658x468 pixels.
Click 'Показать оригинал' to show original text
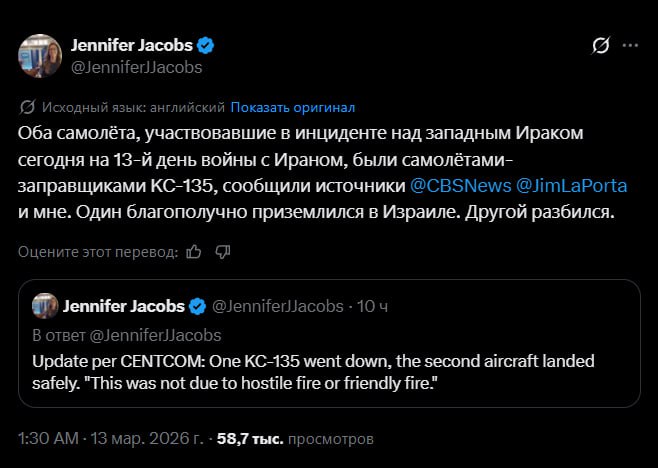293,107
